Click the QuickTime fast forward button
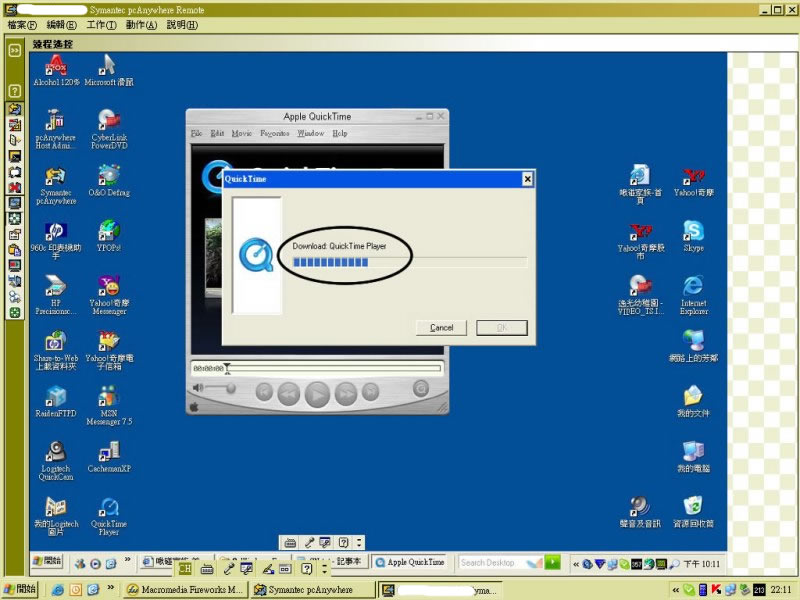The width and height of the screenshot is (800, 600). [x=346, y=394]
